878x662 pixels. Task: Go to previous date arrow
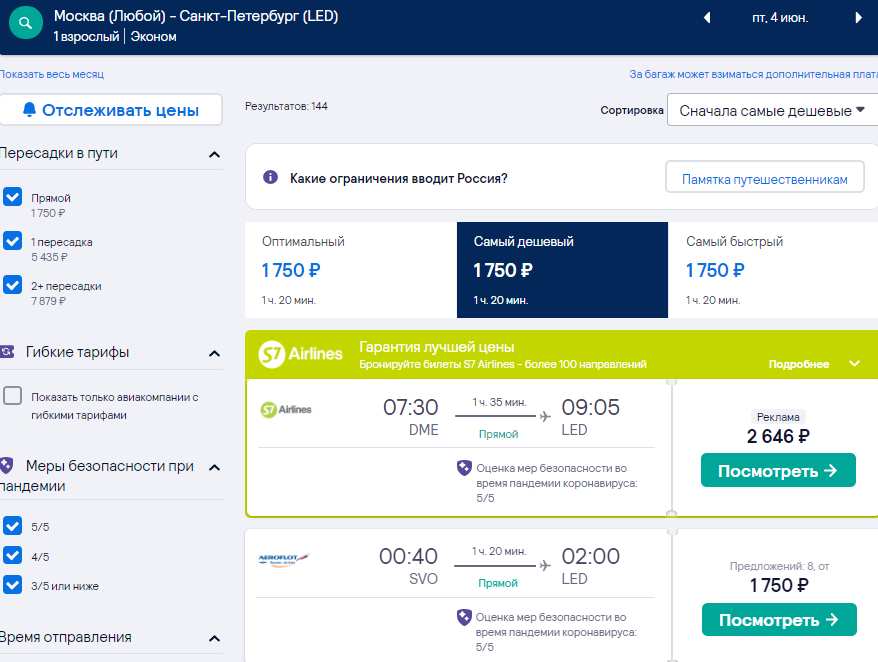707,17
